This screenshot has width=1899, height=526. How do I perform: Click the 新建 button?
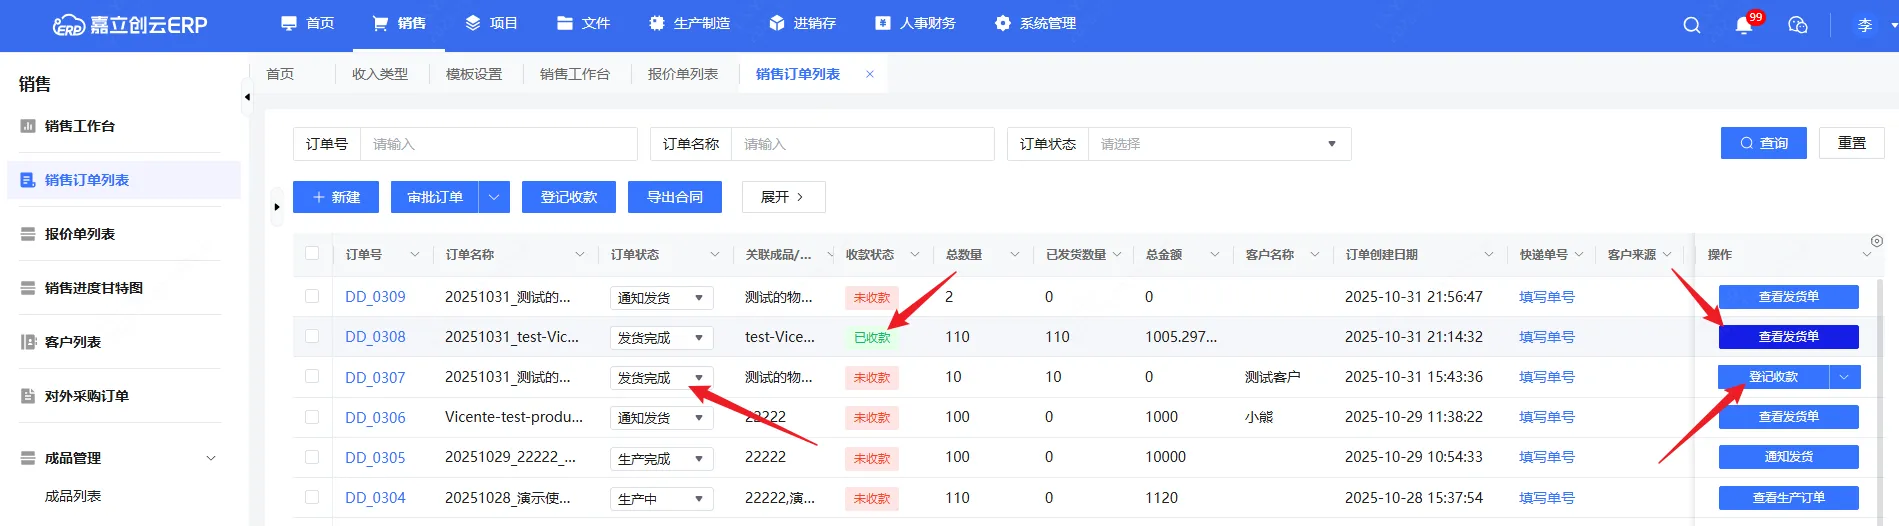(x=335, y=197)
